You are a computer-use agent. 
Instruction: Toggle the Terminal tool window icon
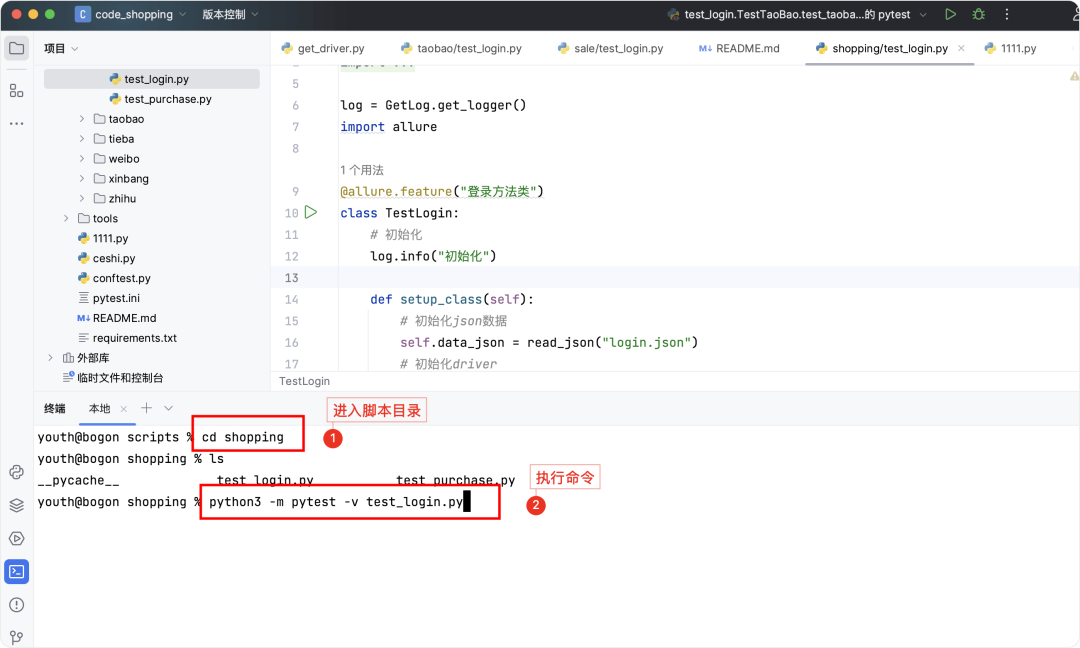coord(17,572)
